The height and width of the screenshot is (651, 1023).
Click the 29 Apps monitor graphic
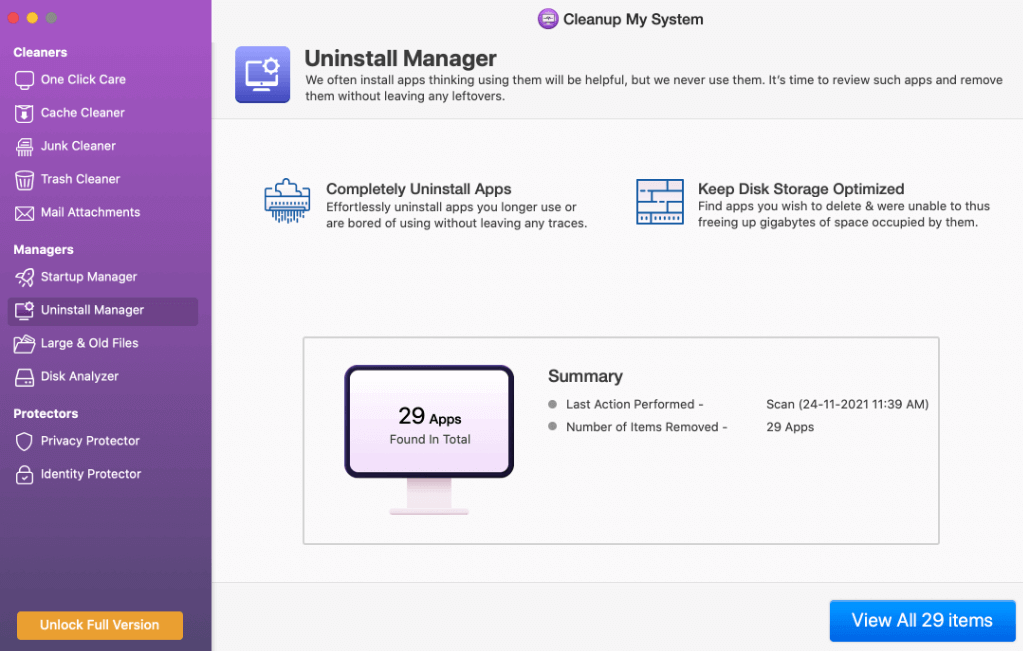point(429,439)
